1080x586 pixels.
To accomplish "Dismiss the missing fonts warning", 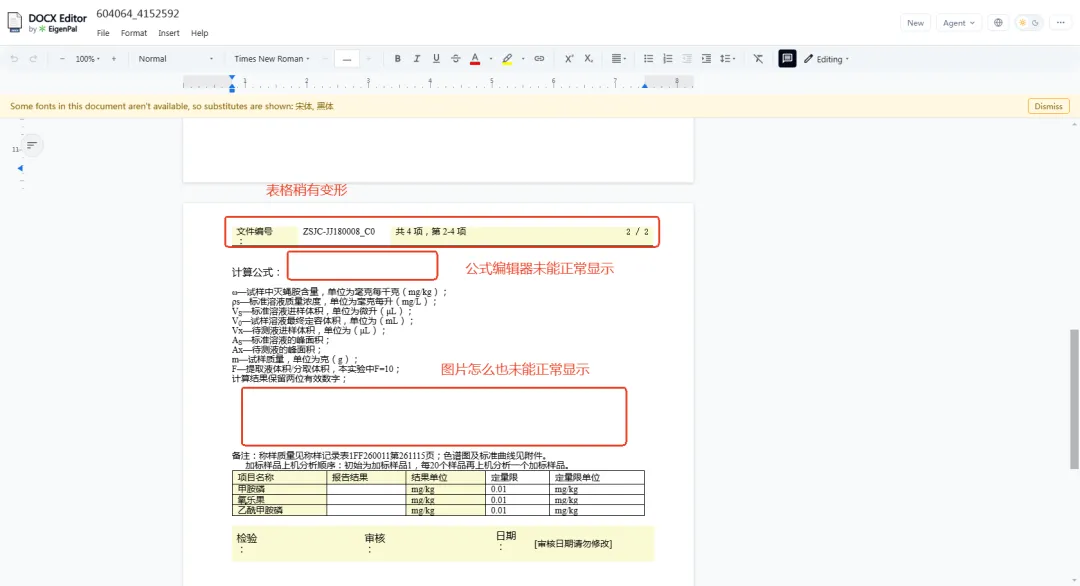I will [1048, 106].
